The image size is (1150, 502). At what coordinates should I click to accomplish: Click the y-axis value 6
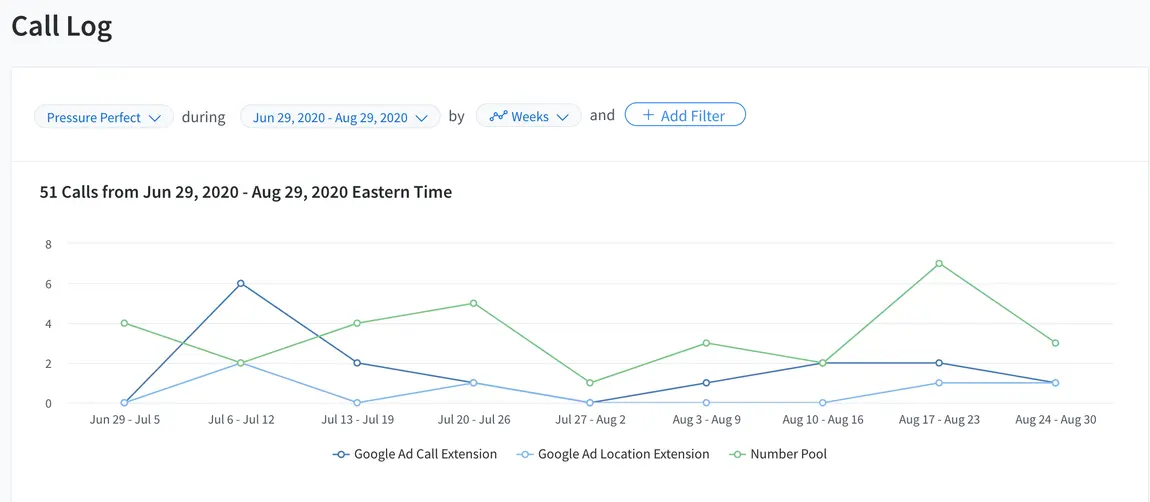coord(48,283)
